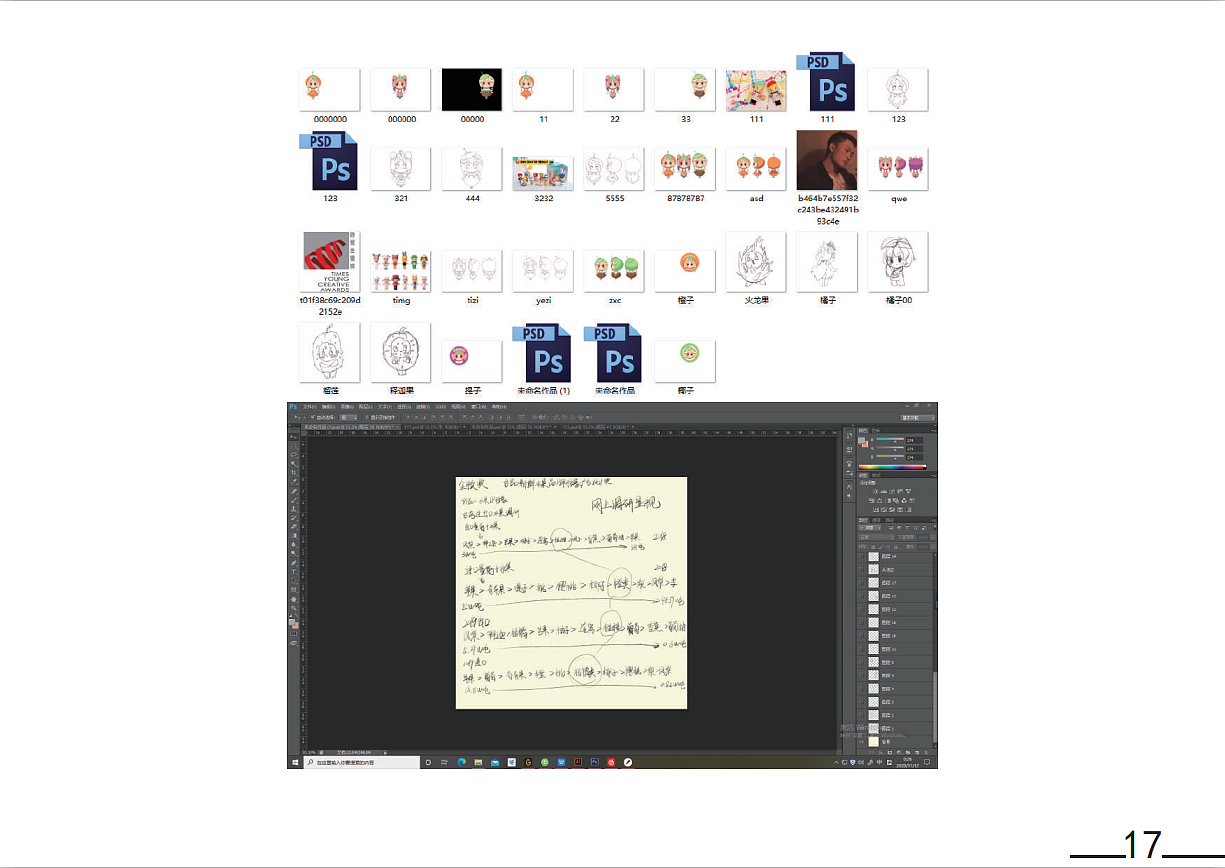The width and height of the screenshot is (1225, 868).
Task: Toggle visibility of 图层 14
Action: coord(861,557)
